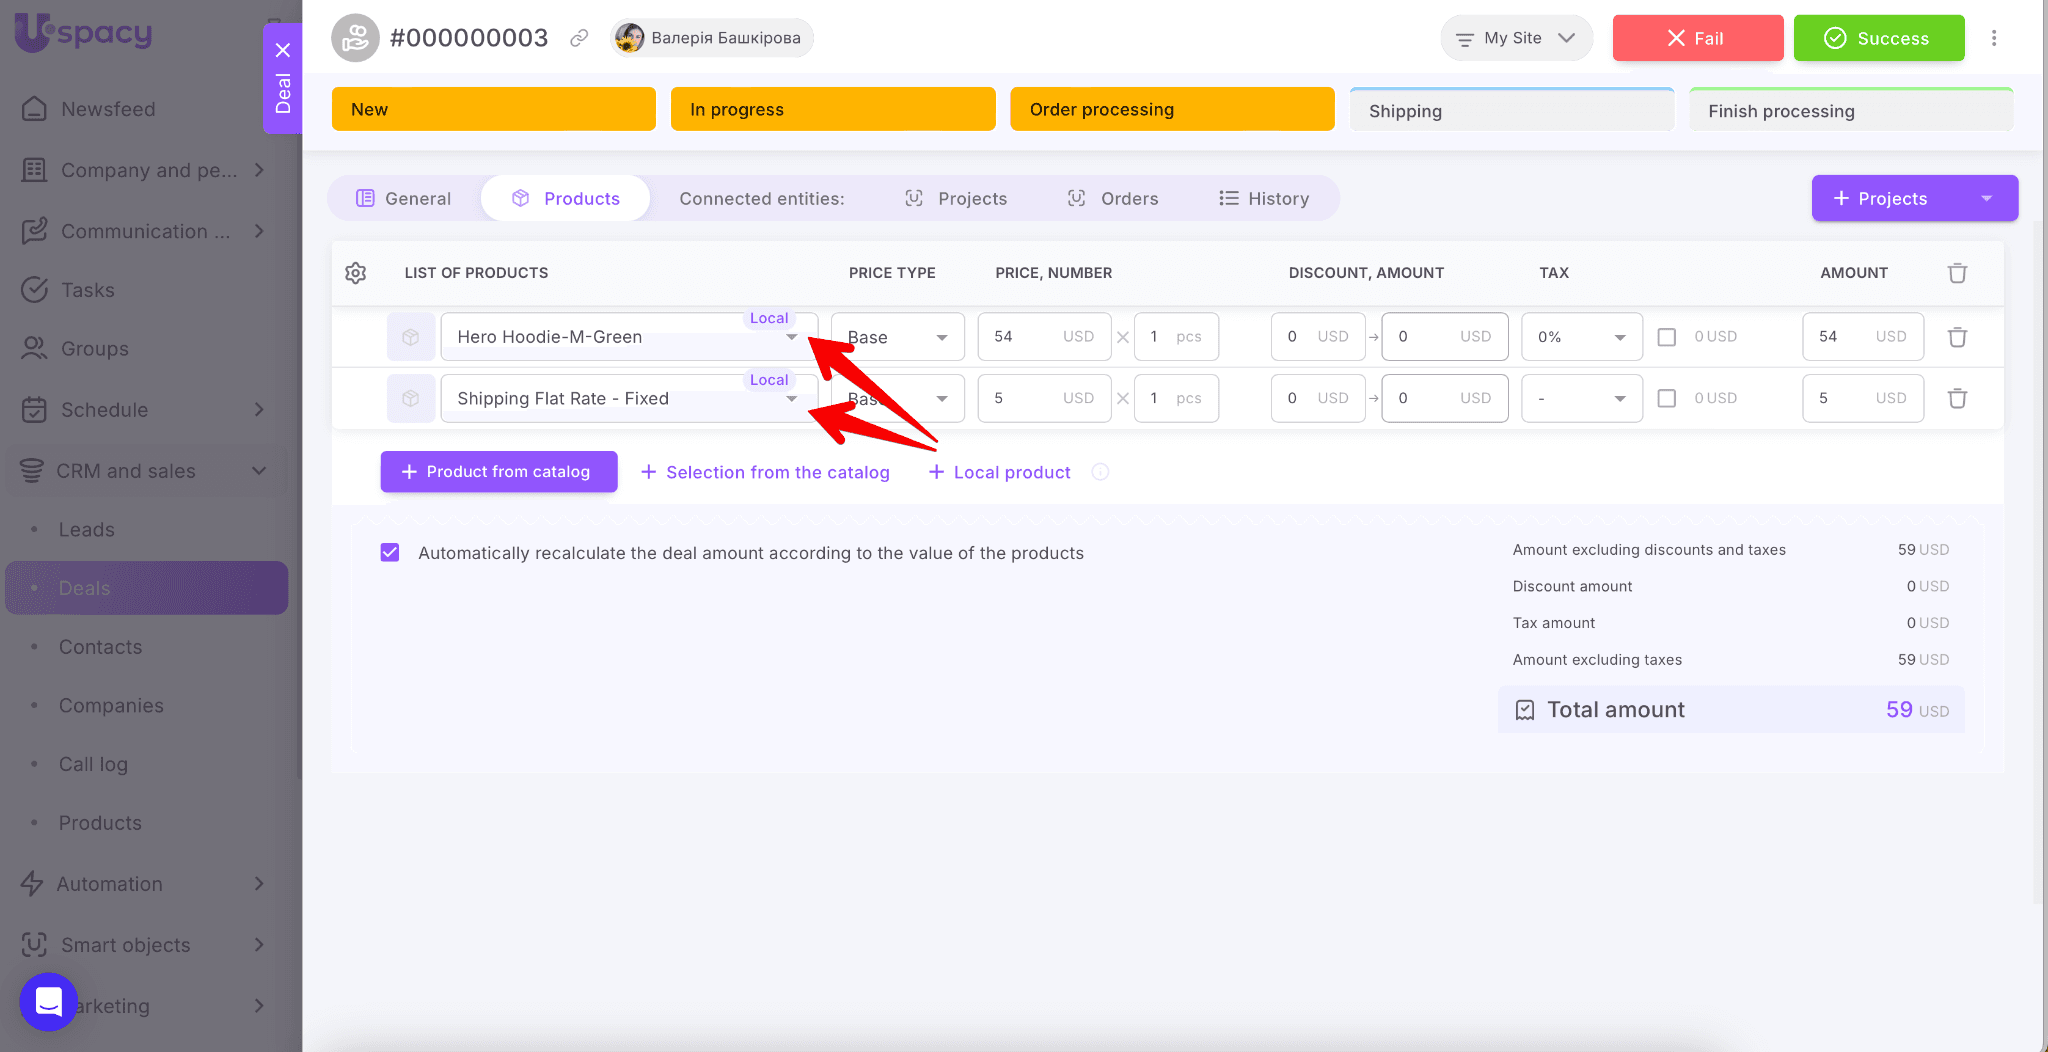Open the My Site funnel dropdown
Viewport: 2048px width, 1052px height.
pos(1516,38)
